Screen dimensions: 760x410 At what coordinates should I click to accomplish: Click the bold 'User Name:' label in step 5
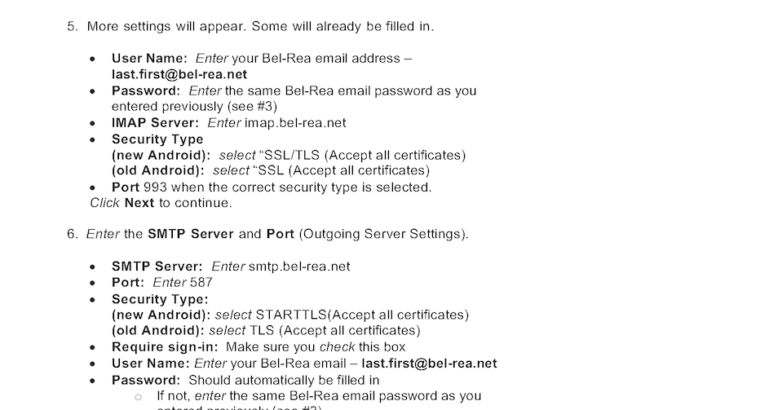click(x=149, y=59)
